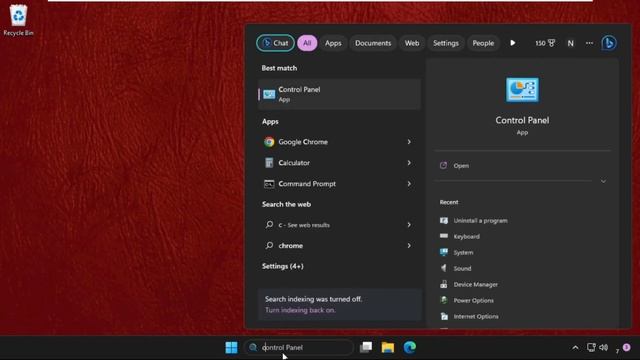Open recent item Uninstall a program
The image size is (640, 360).
(474, 220)
